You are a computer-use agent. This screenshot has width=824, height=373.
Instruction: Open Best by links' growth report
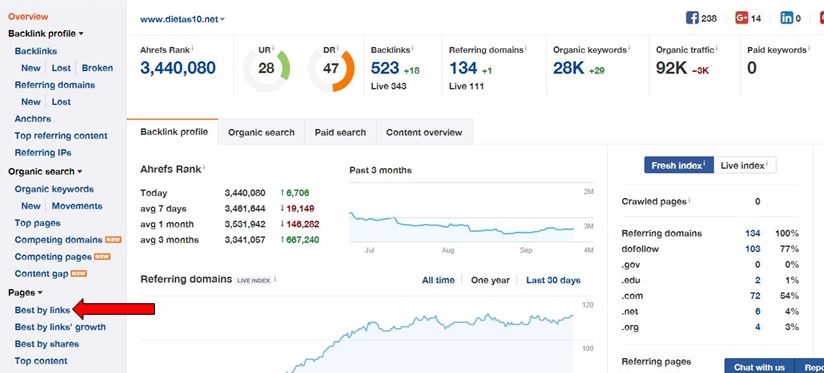click(x=60, y=327)
